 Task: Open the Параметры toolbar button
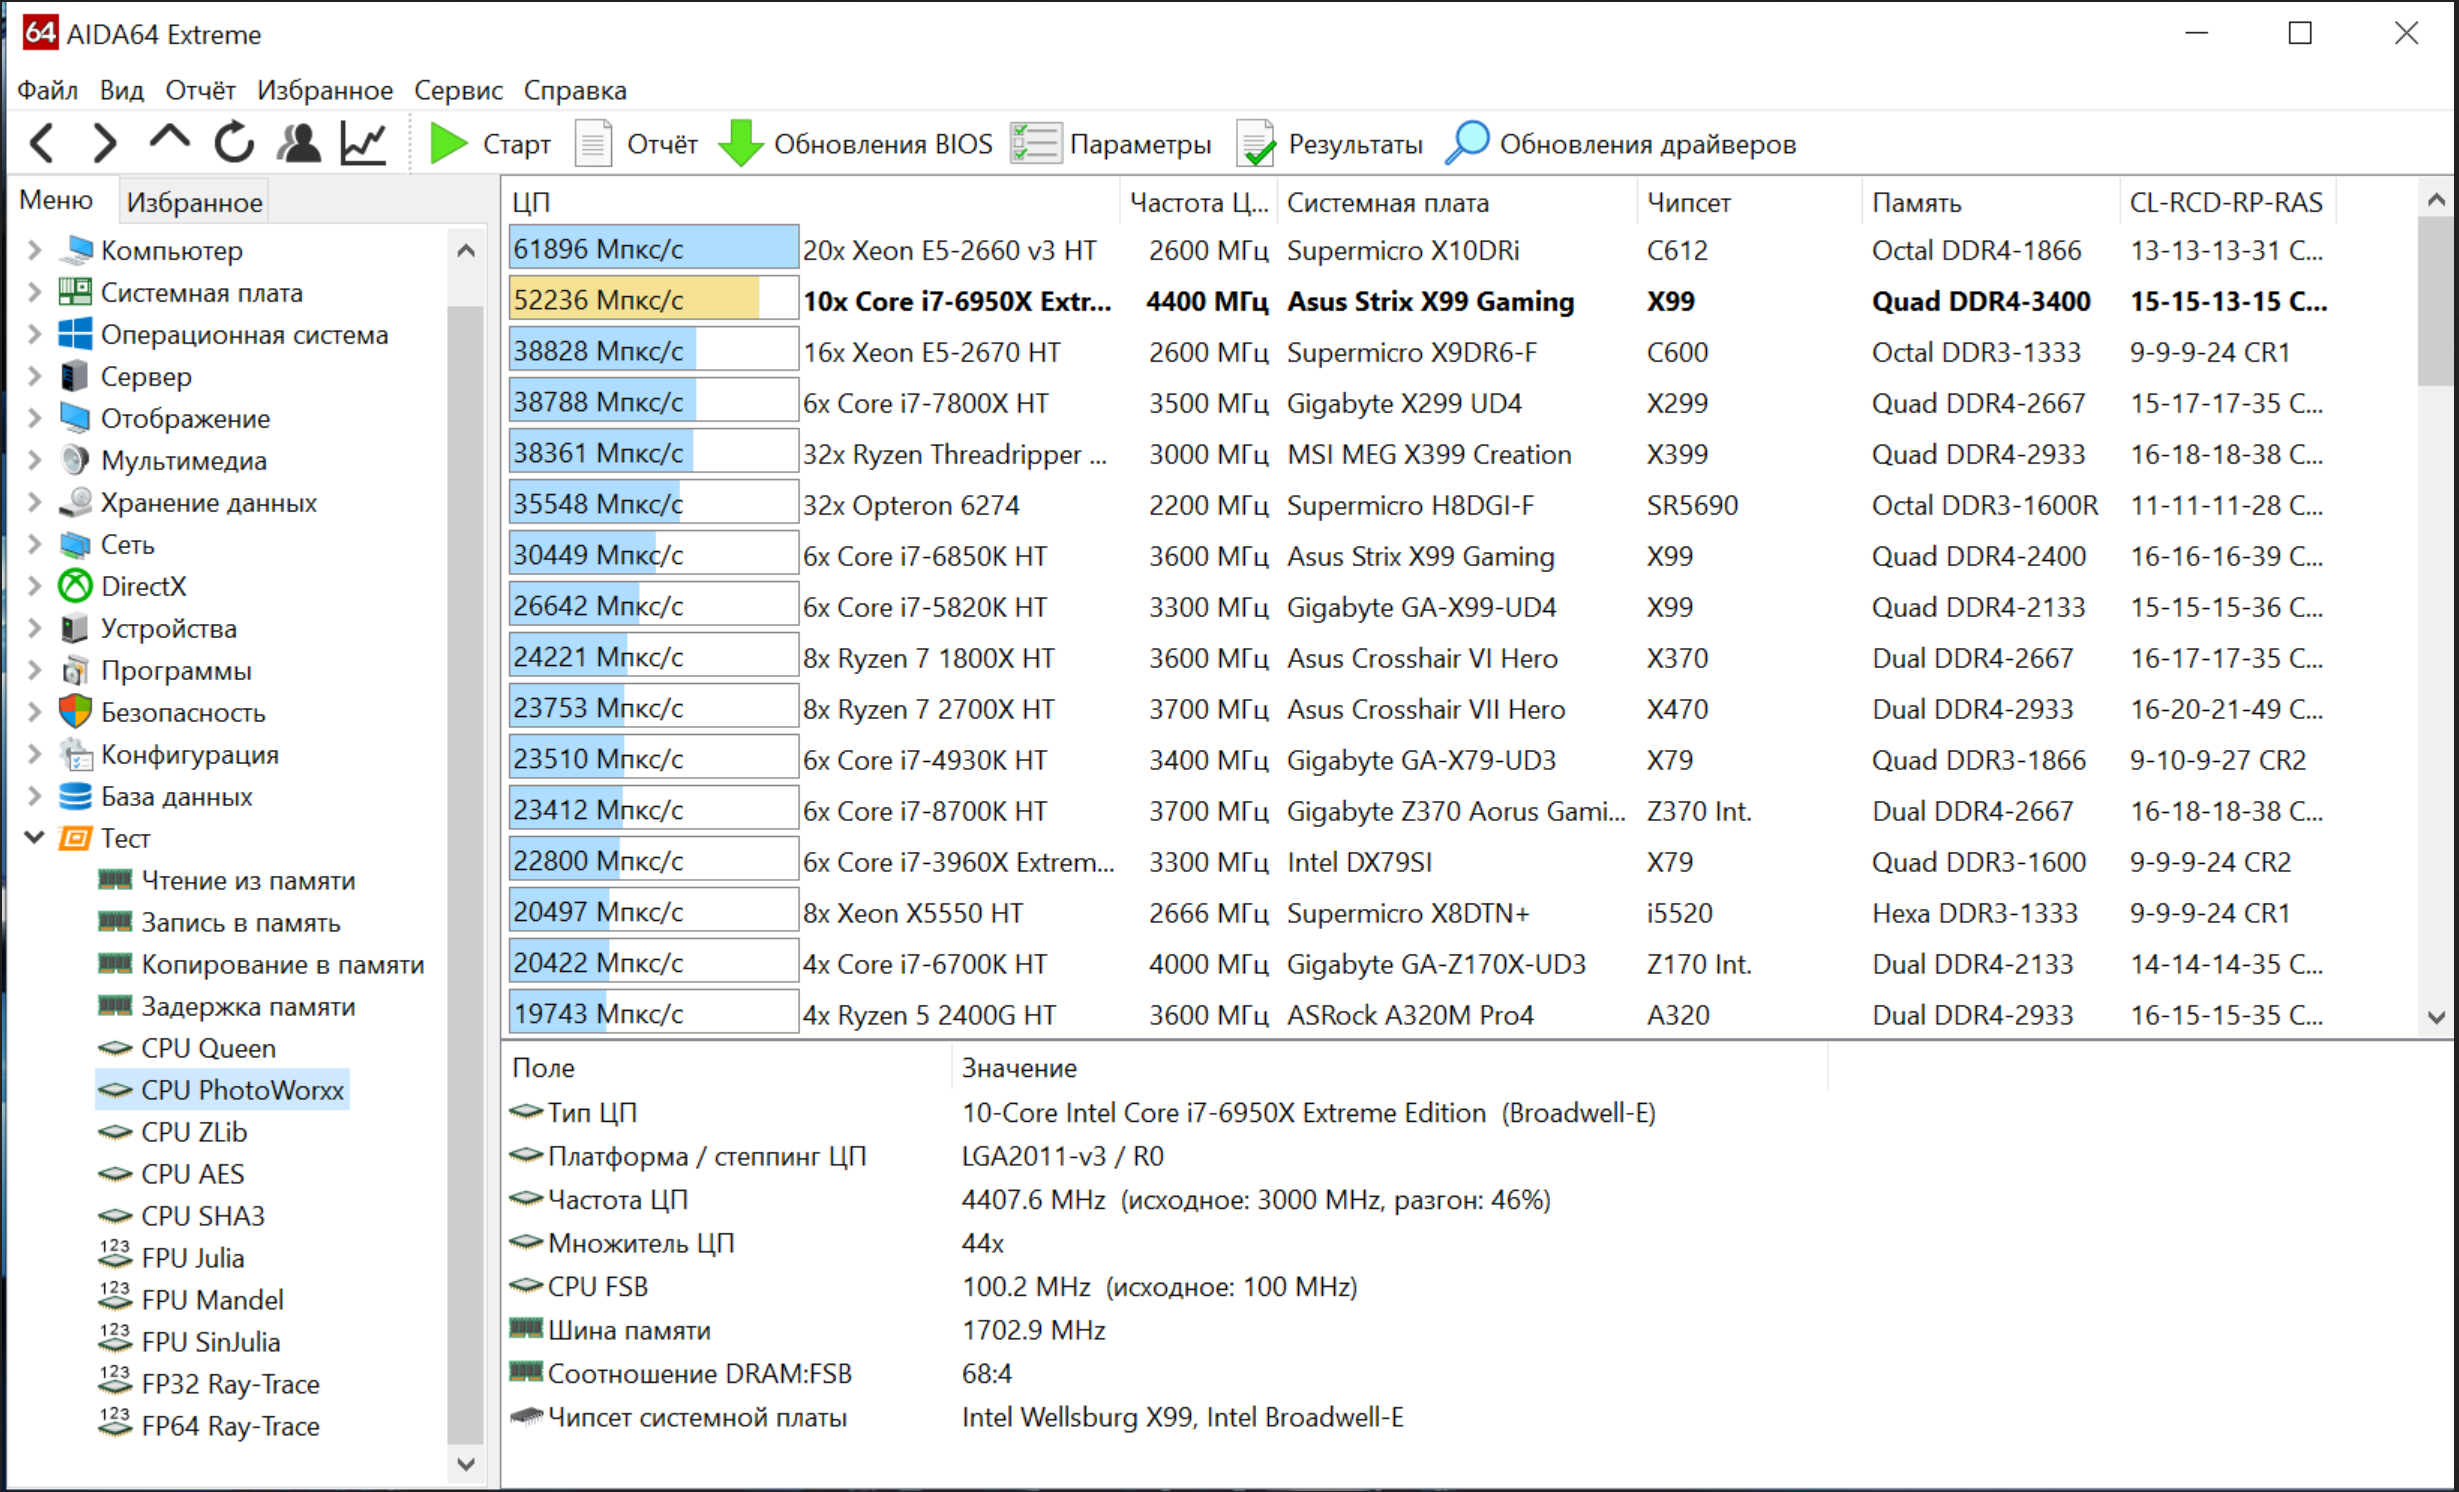point(1112,144)
